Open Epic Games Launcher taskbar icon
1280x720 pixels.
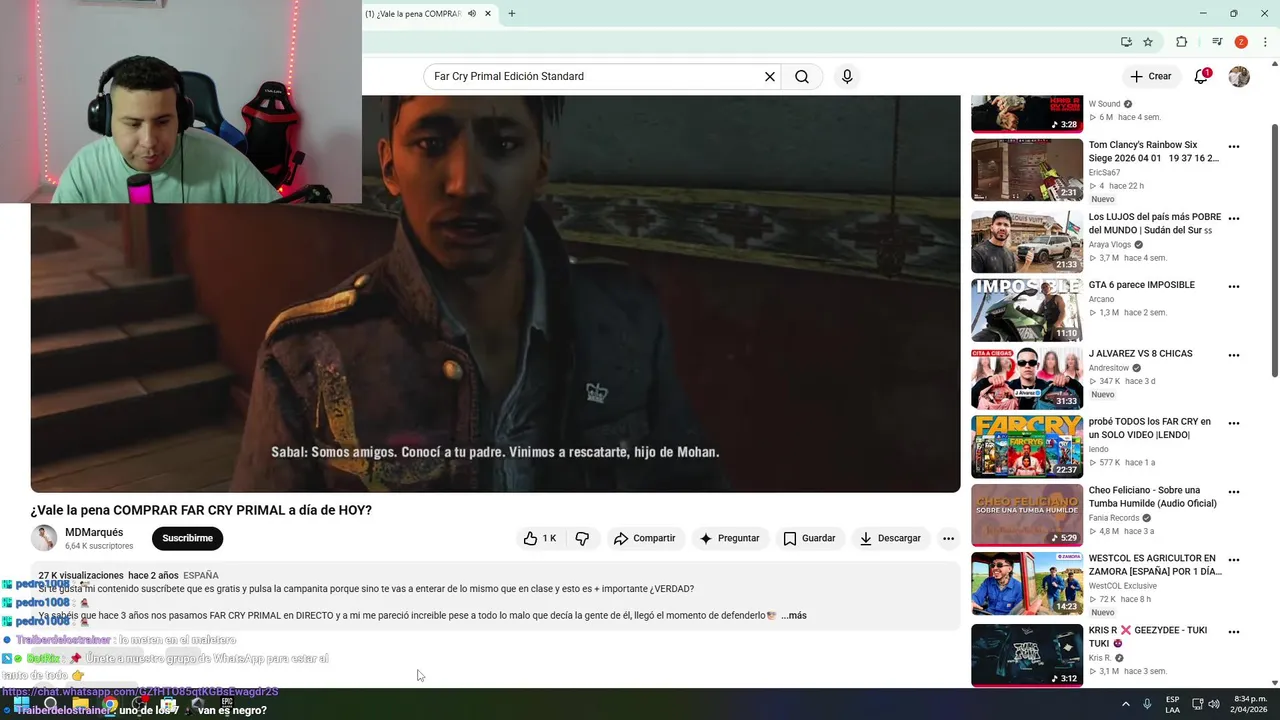pos(227,704)
